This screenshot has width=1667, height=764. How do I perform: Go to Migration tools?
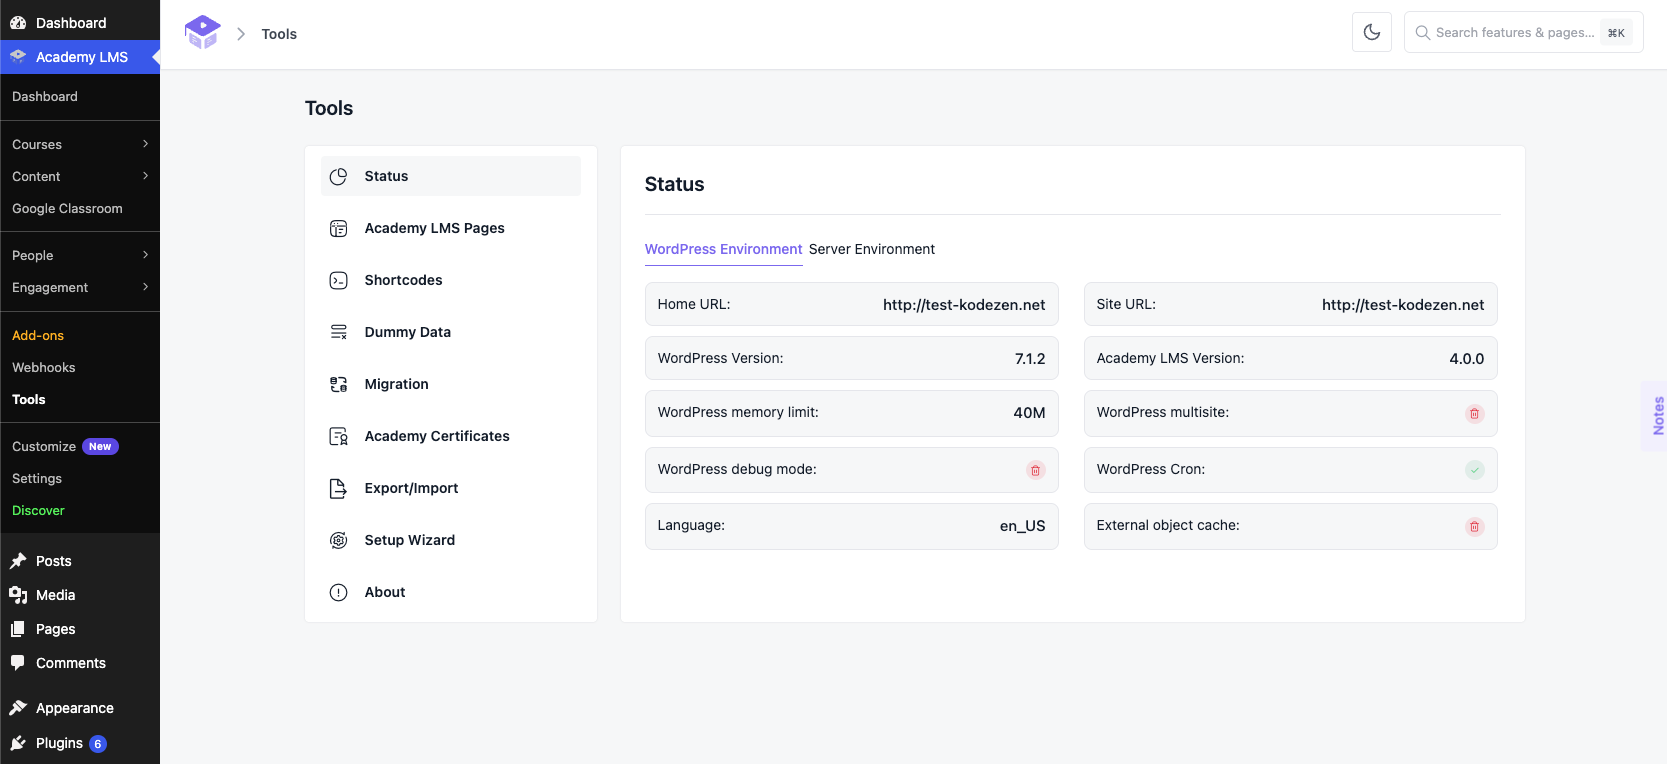coord(451,384)
